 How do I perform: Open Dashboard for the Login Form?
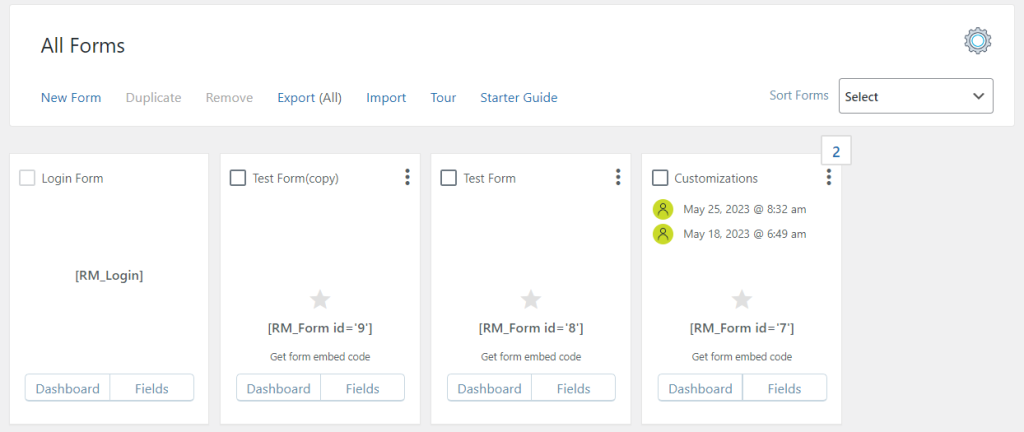coord(67,388)
